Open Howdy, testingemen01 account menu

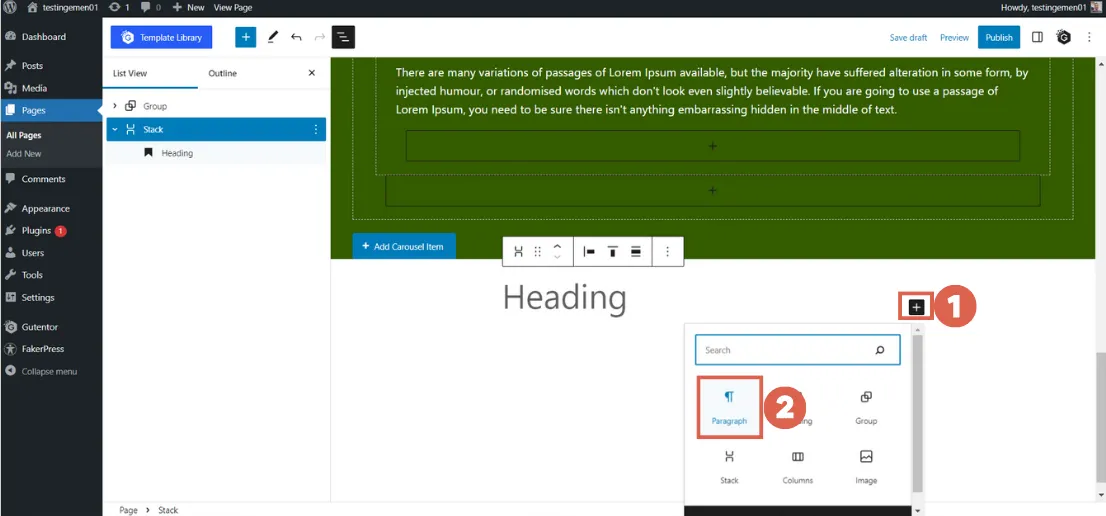click(1051, 8)
